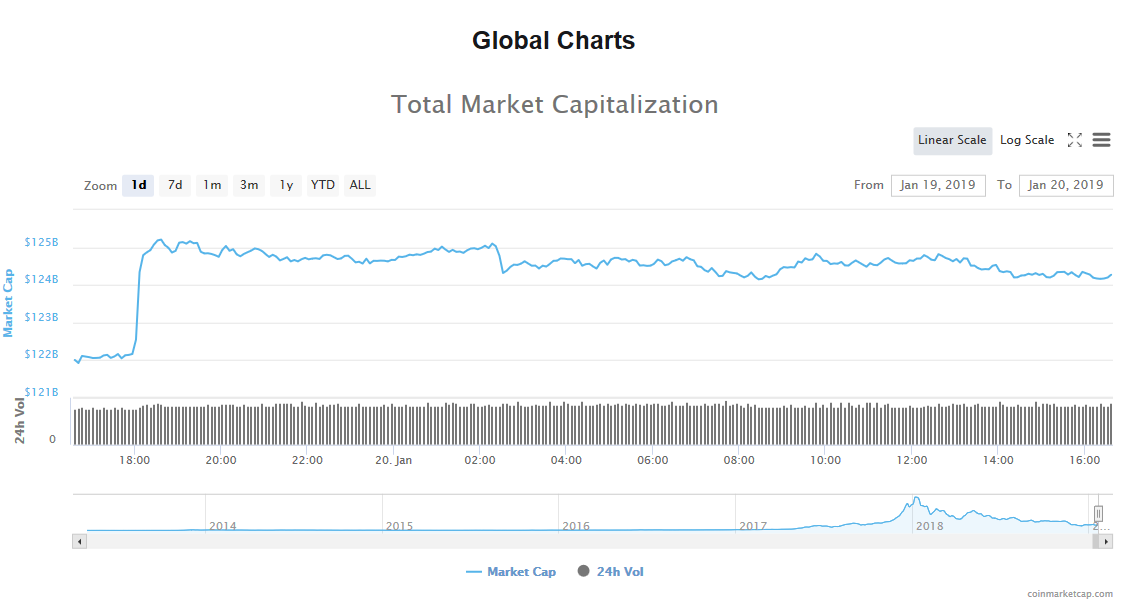Click the fullscreen expand icon

1075,140
